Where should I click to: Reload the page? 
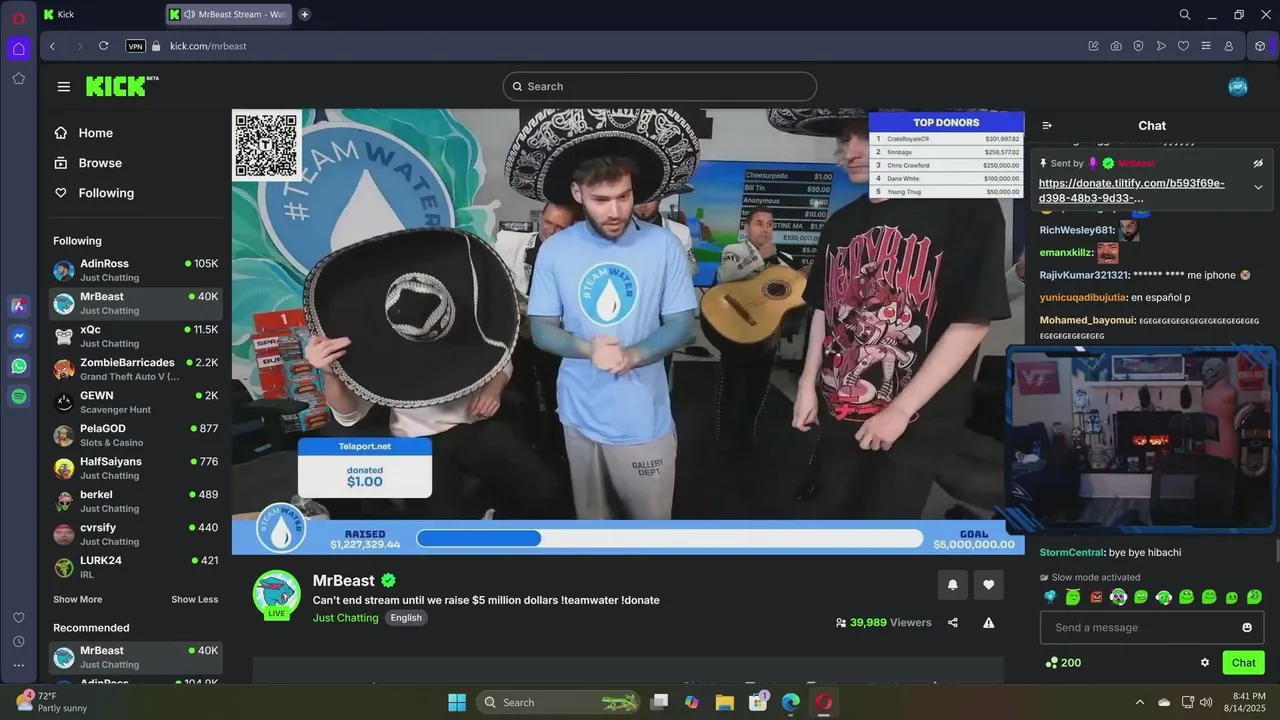[x=103, y=46]
